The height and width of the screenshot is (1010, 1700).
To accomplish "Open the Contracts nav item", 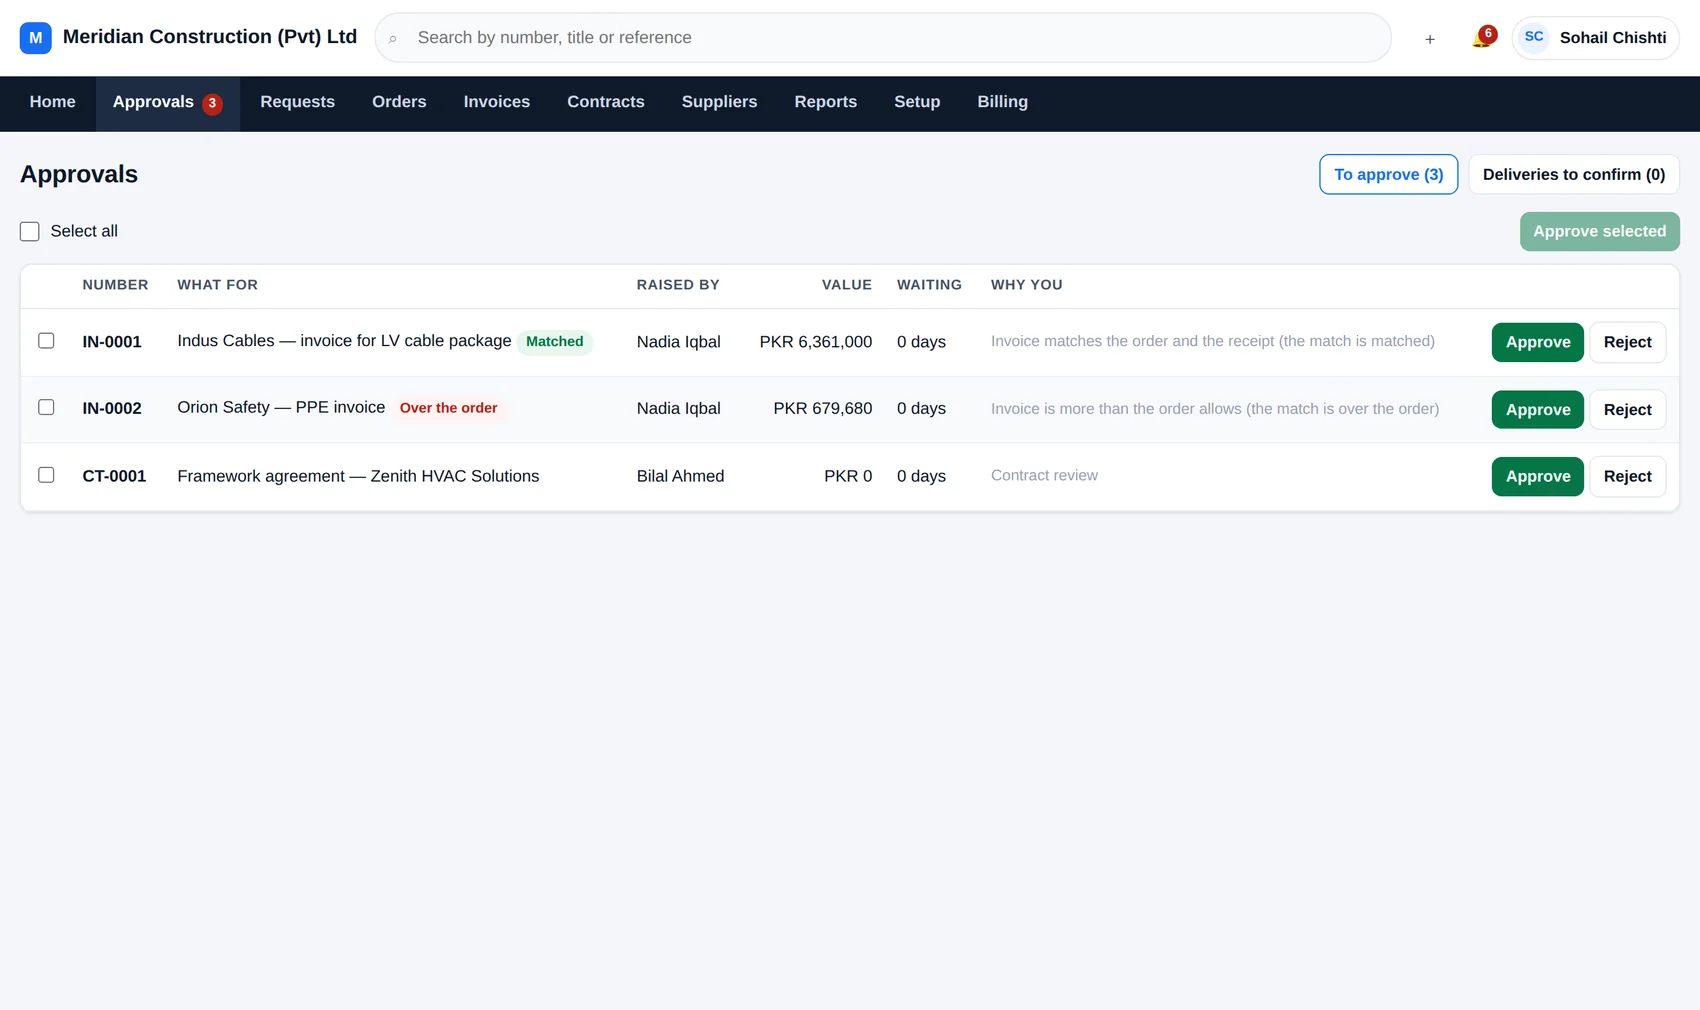I will (x=606, y=102).
